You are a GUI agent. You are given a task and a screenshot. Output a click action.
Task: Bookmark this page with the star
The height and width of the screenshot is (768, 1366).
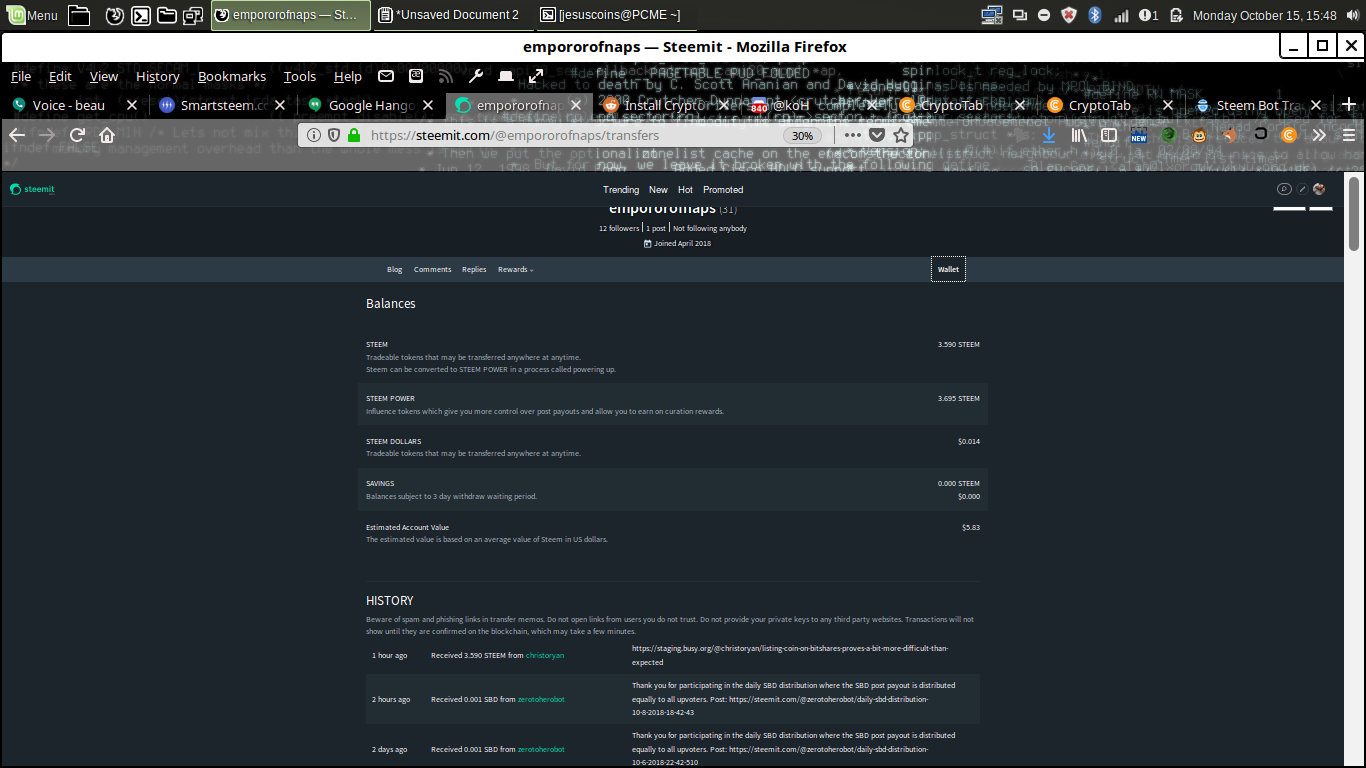point(901,135)
